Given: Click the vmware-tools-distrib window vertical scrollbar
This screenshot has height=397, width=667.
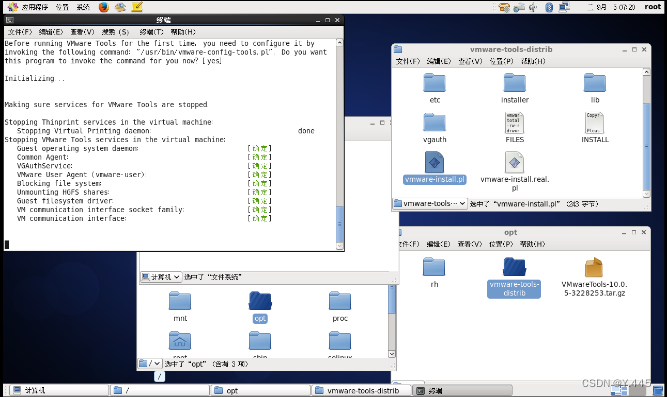Looking at the screenshot, I should pos(646,133).
